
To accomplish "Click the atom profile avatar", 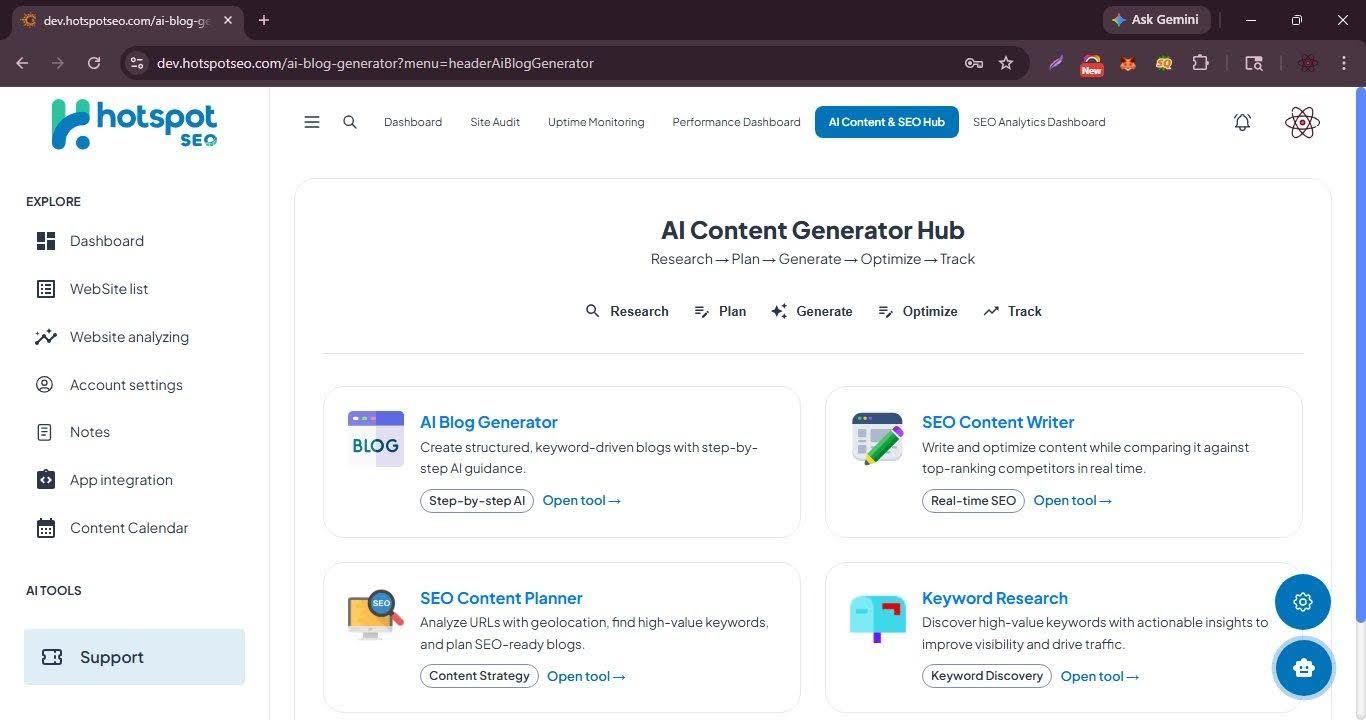I will (x=1302, y=122).
